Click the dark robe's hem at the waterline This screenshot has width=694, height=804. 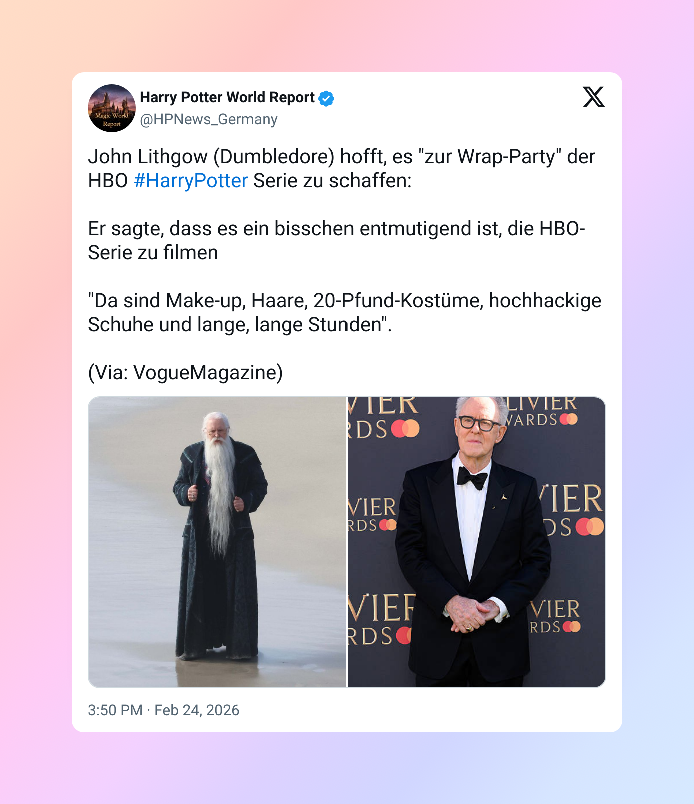pos(217,652)
